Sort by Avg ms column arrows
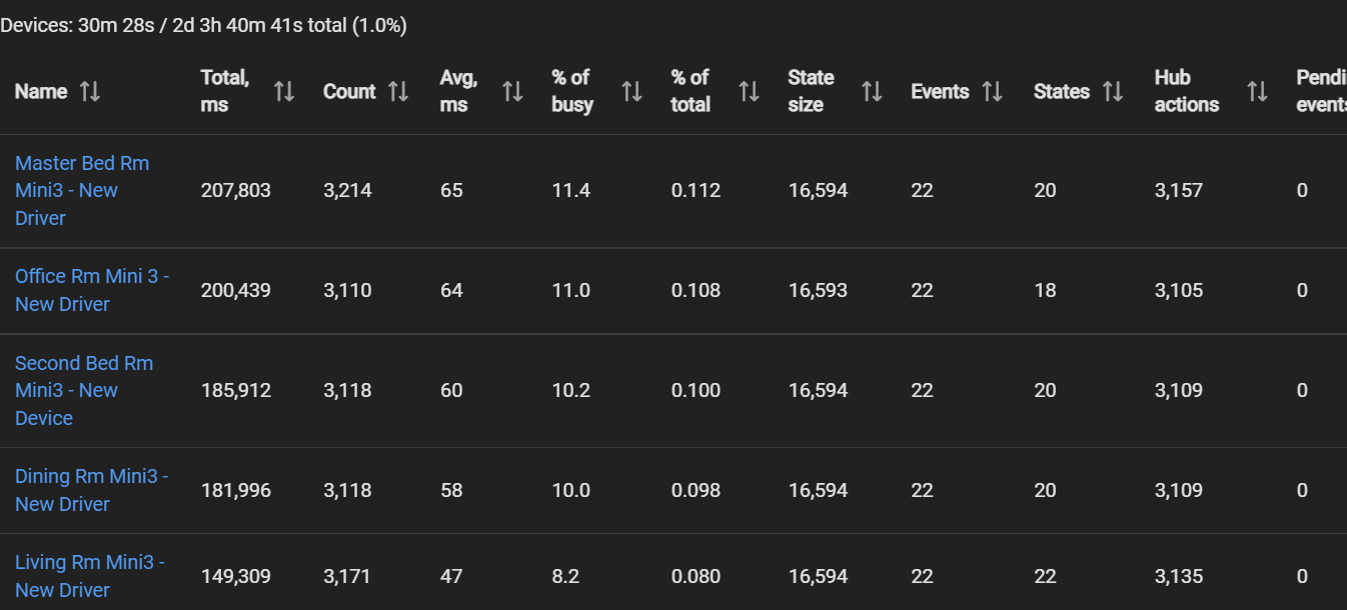The width and height of the screenshot is (1347, 610). (512, 92)
